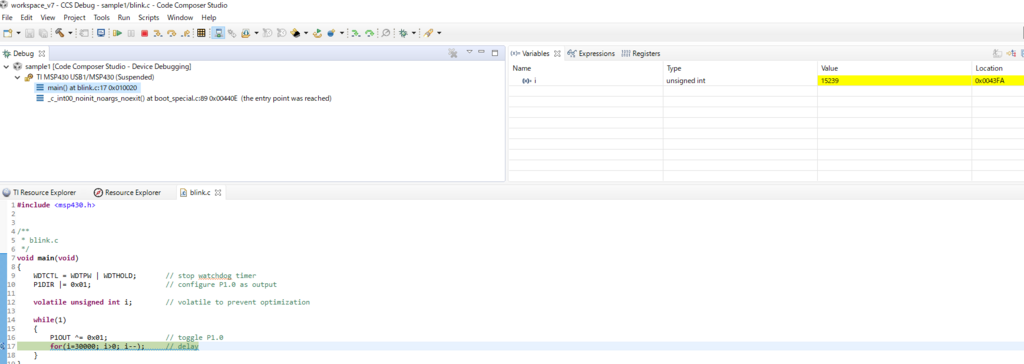
Task: Click the New file toolbar icon
Action: (7, 33)
